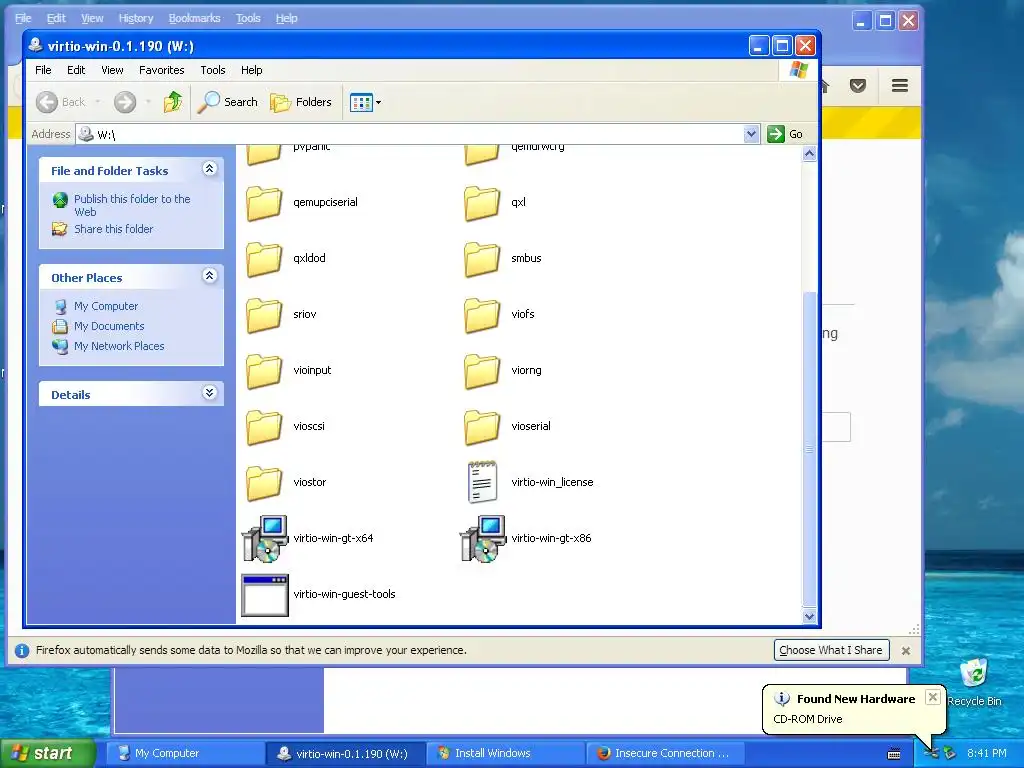Open My Computer in Other Places
The height and width of the screenshot is (768, 1024).
(x=106, y=306)
